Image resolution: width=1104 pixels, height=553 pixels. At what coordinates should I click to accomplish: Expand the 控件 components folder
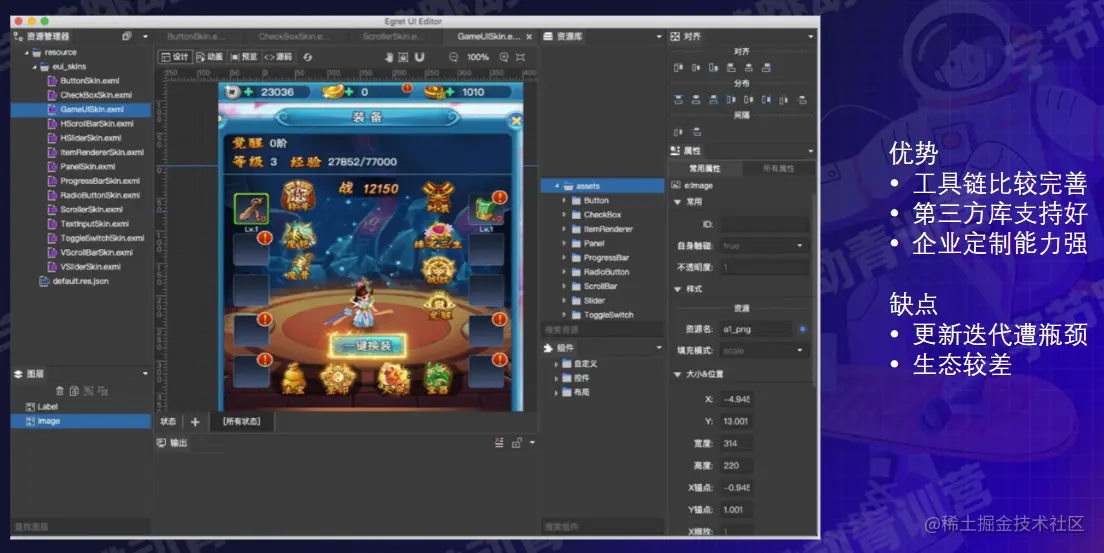click(556, 378)
